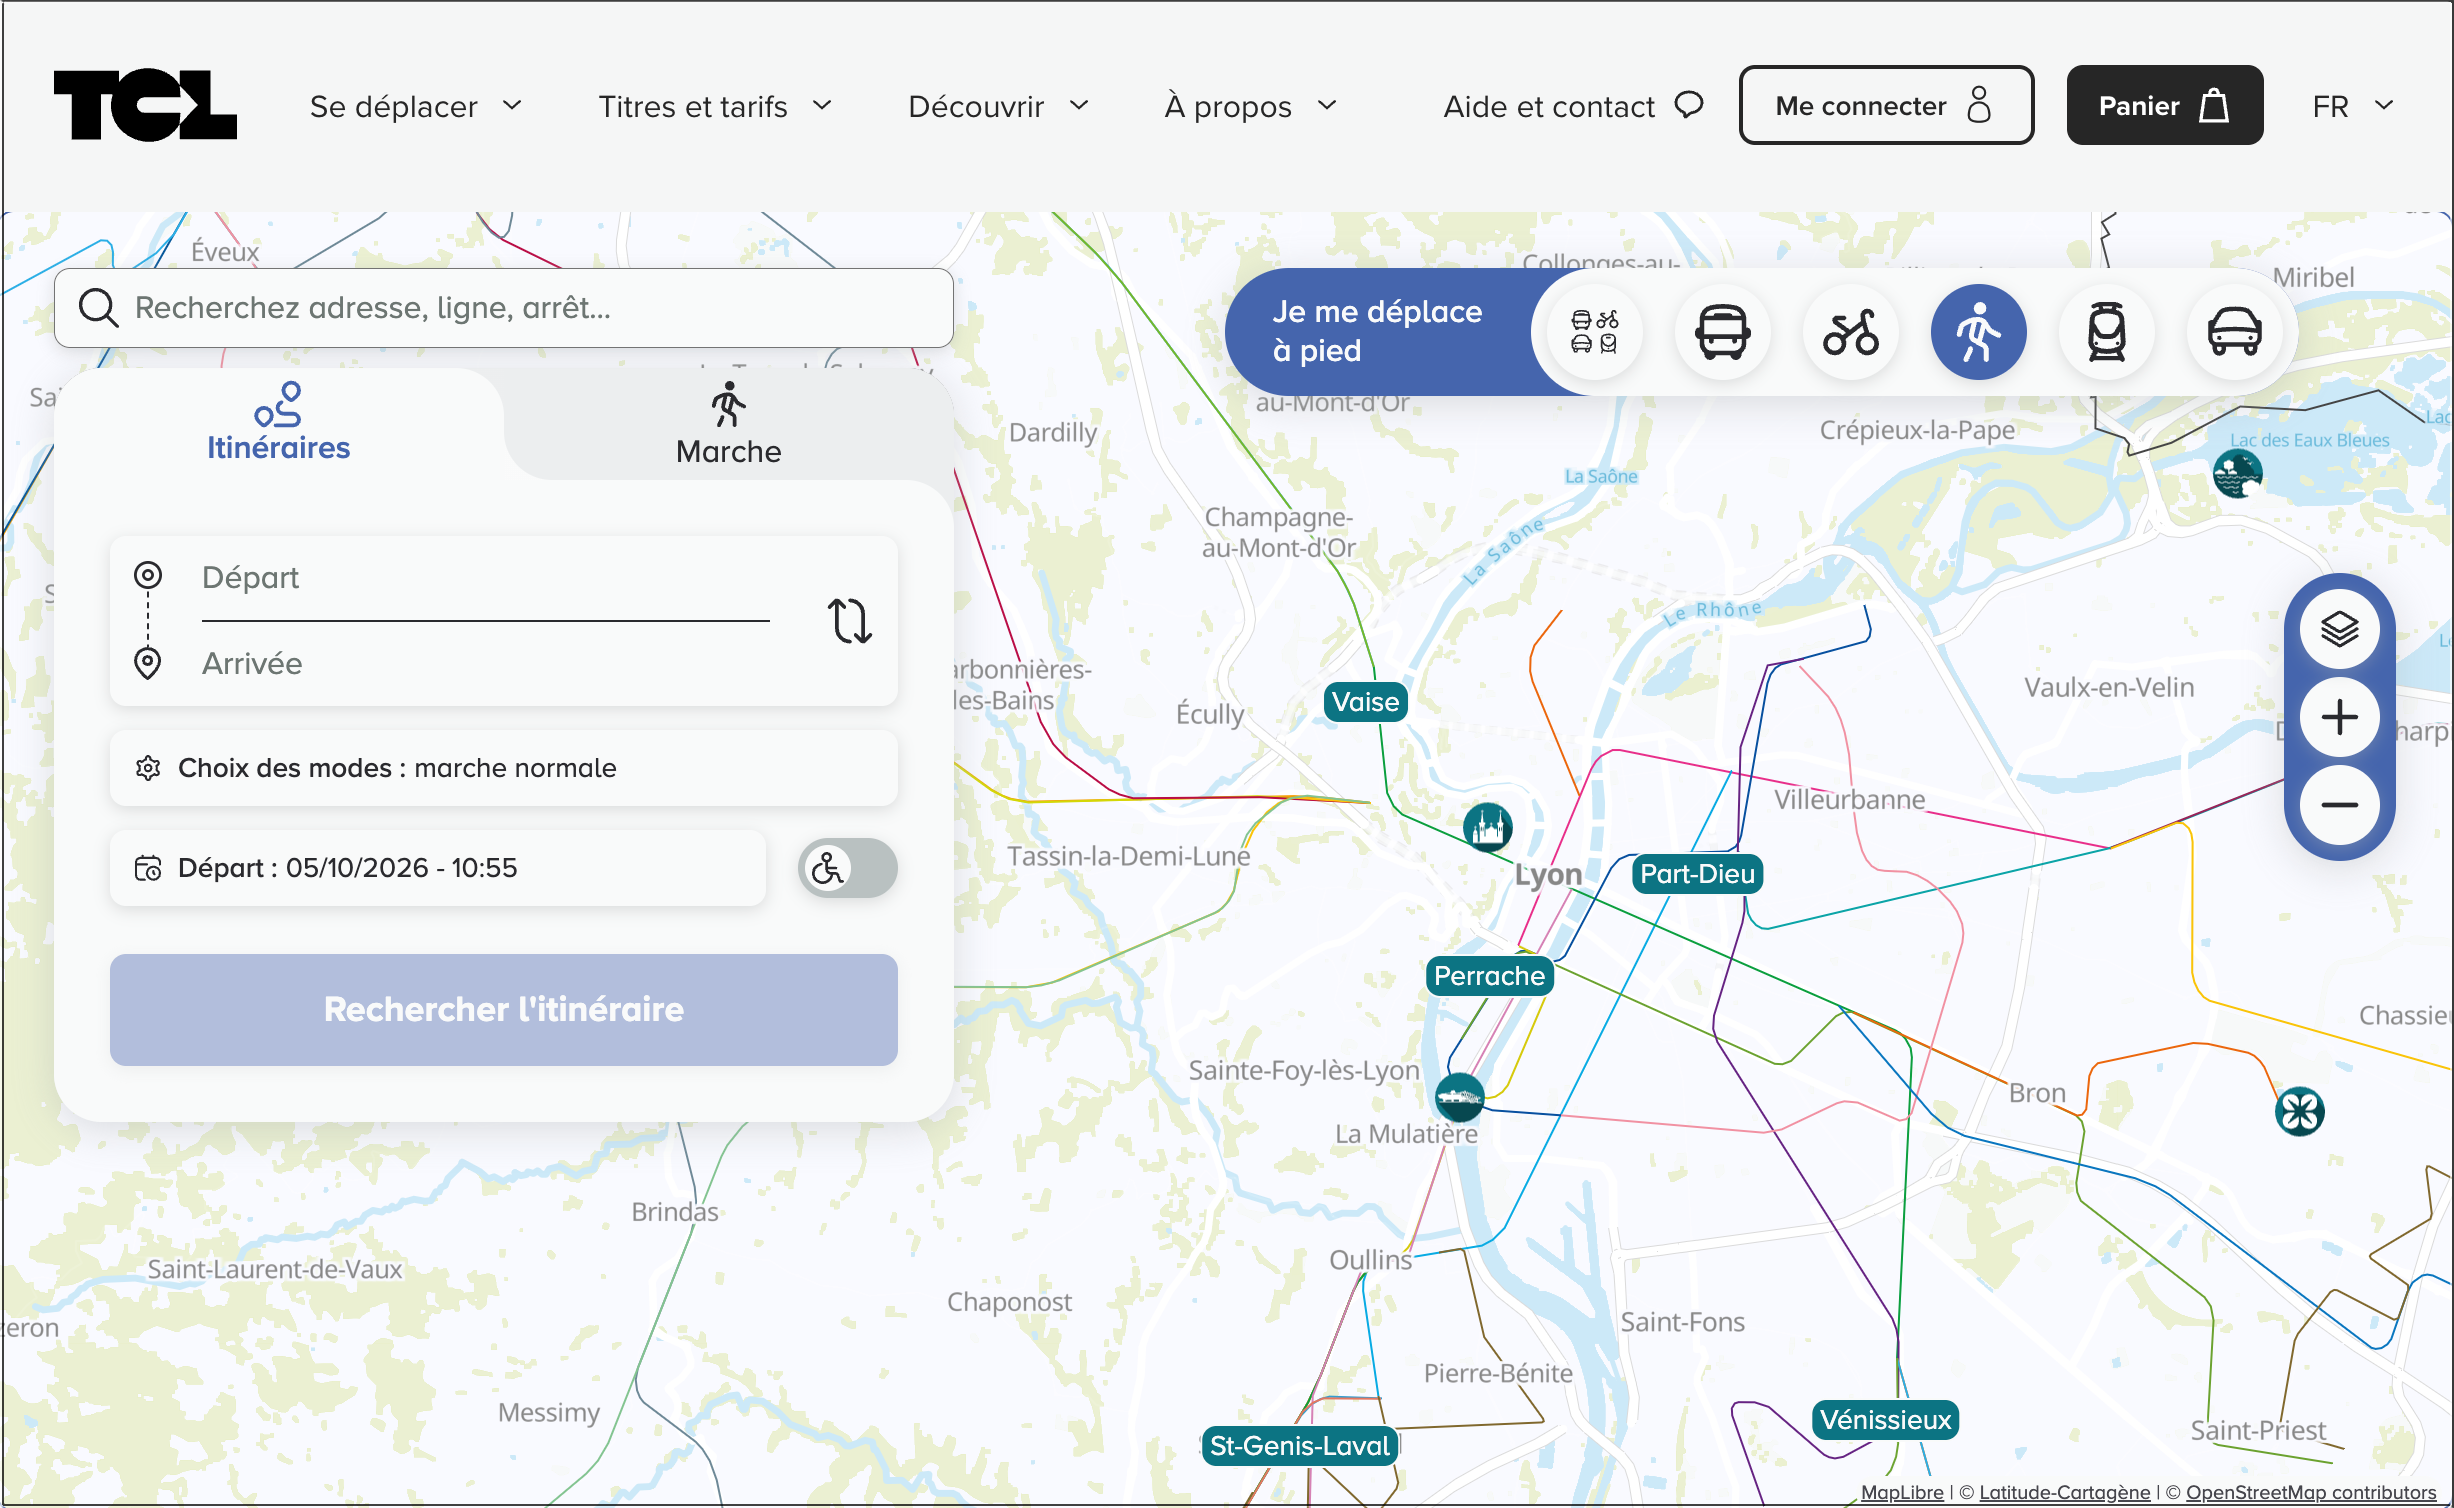
Task: Switch to the Itinéraires tab
Action: 279,423
